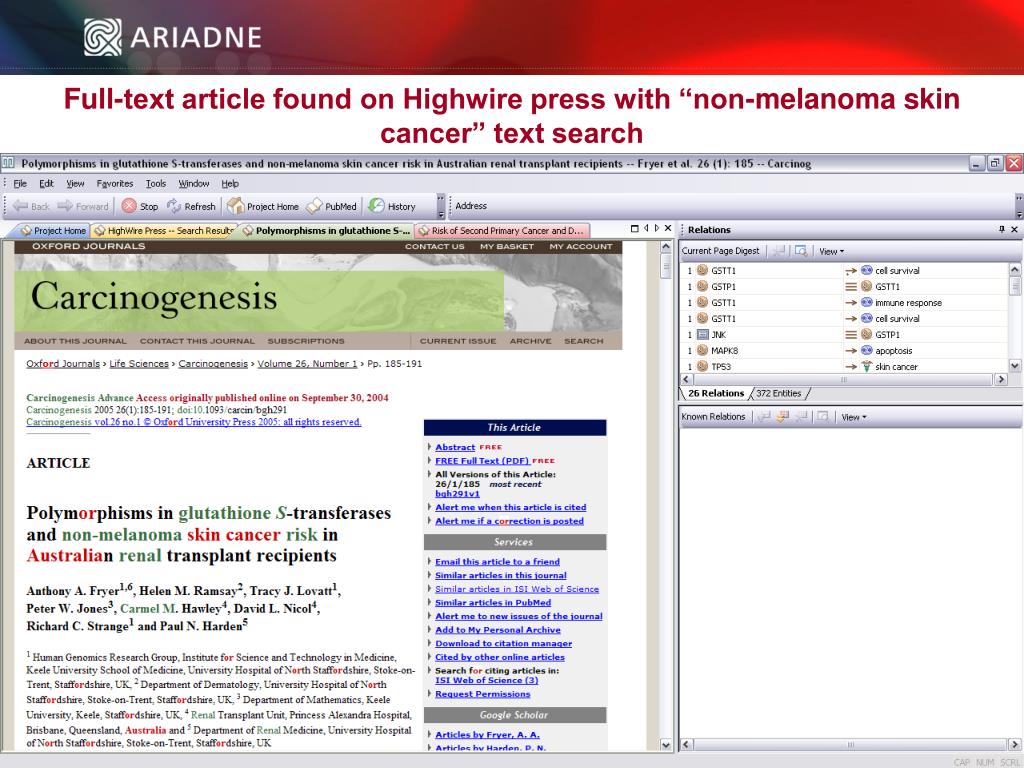Switch to the 372 Entities tab

coord(778,393)
